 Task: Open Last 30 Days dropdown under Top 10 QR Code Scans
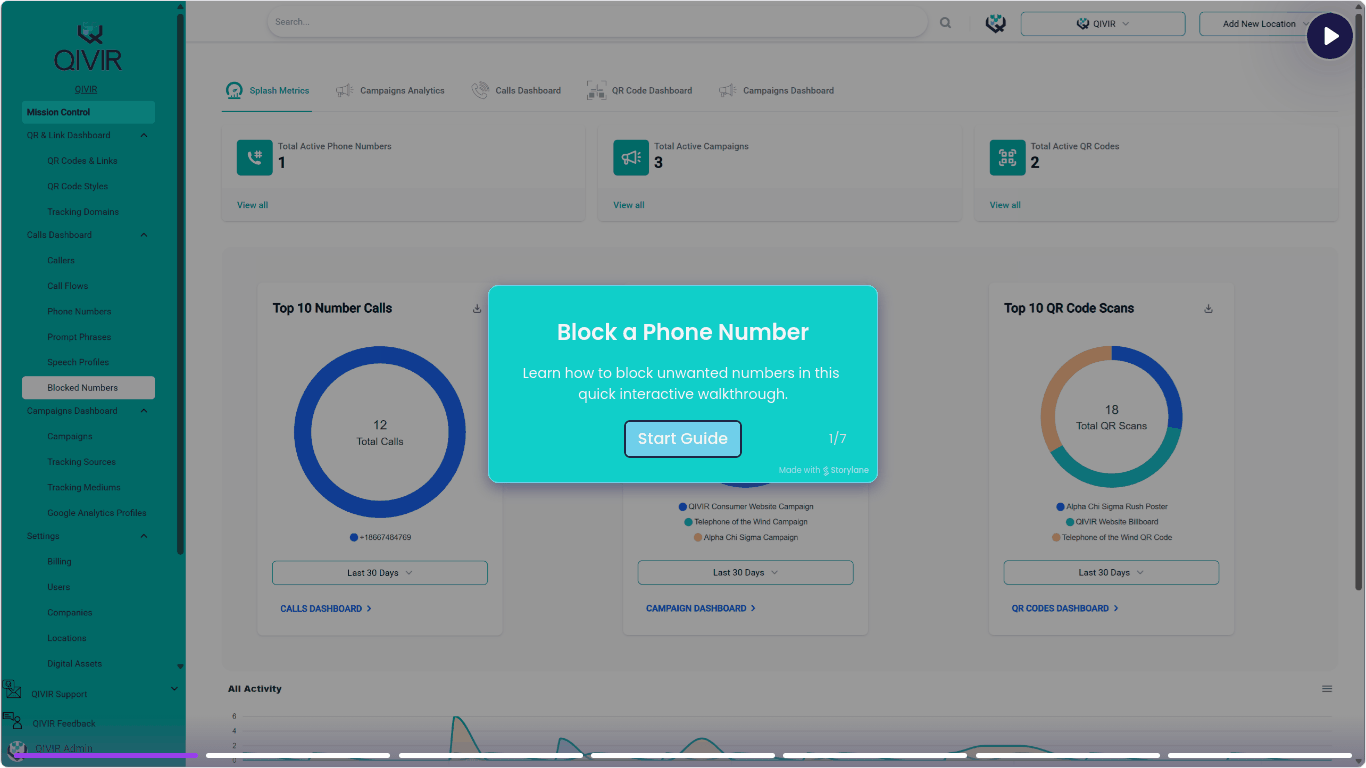1111,573
